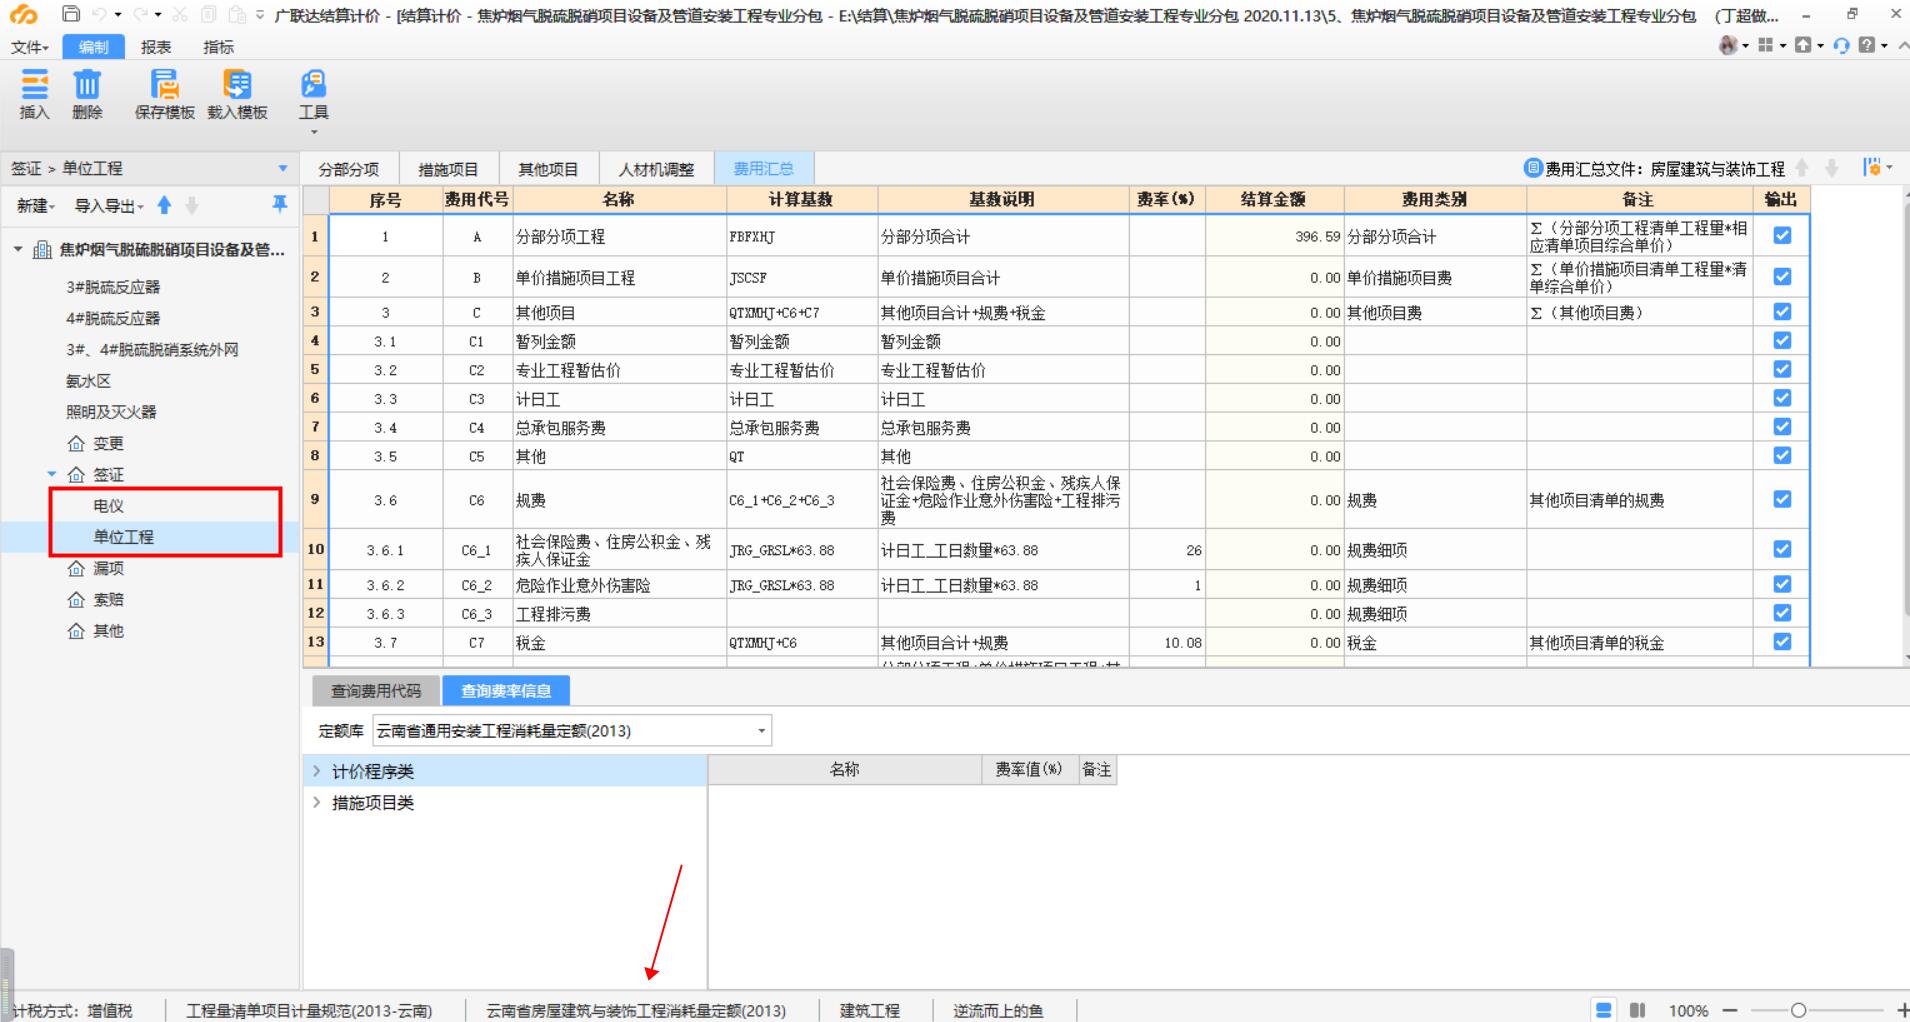Viewport: 1910px width, 1022px height.
Task: Click the 10.08 tax rate cell
Action: tap(1167, 643)
